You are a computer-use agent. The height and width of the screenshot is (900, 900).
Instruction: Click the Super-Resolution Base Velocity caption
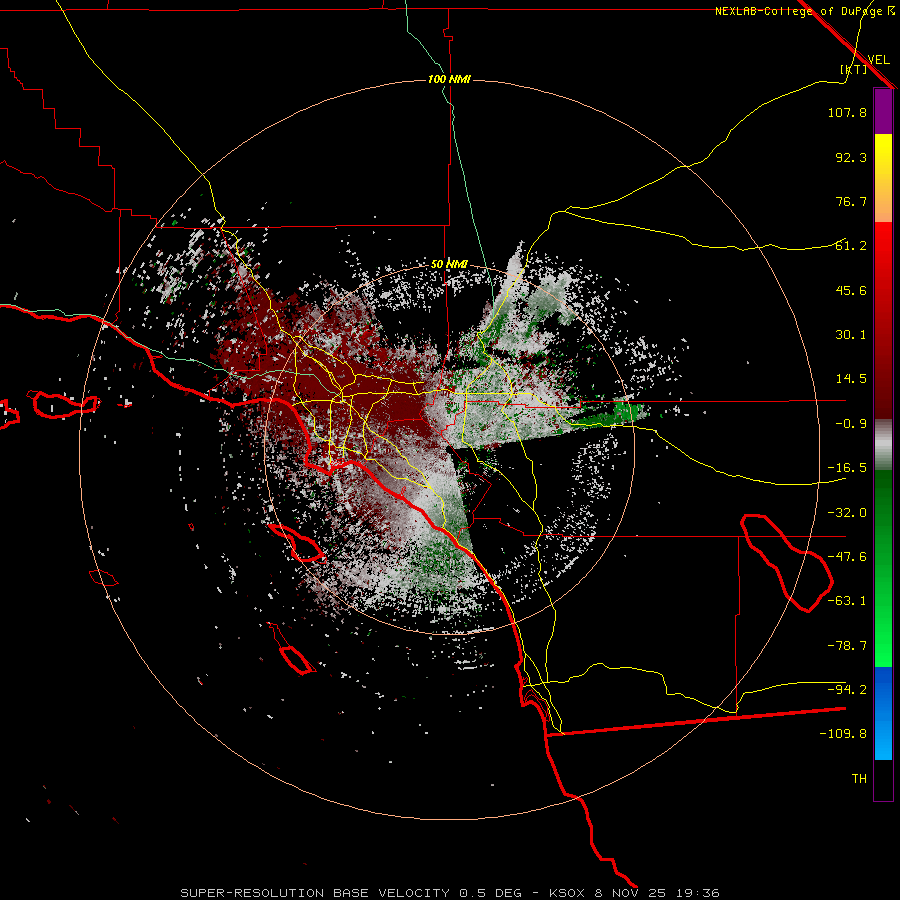point(449,893)
